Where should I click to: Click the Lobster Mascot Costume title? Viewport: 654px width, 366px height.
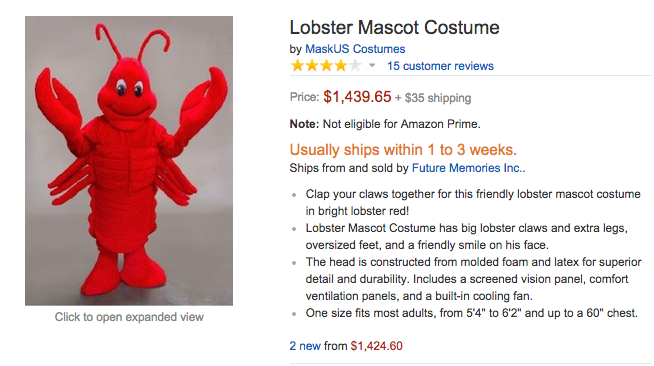[394, 28]
